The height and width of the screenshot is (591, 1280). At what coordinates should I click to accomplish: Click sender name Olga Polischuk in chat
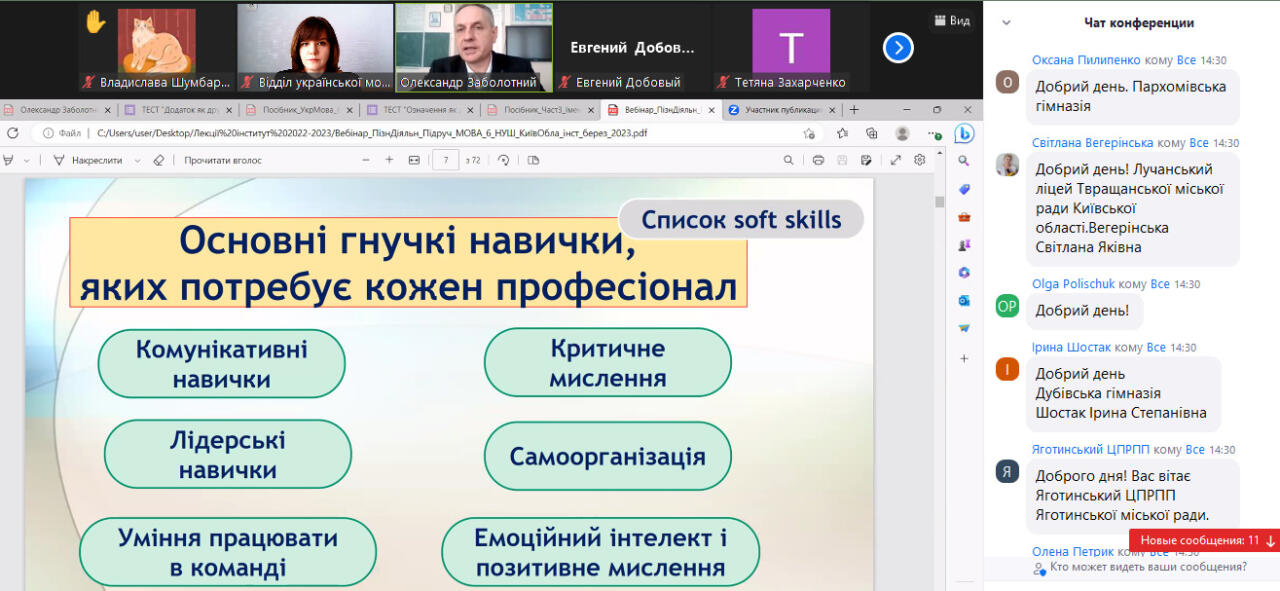click(1074, 284)
